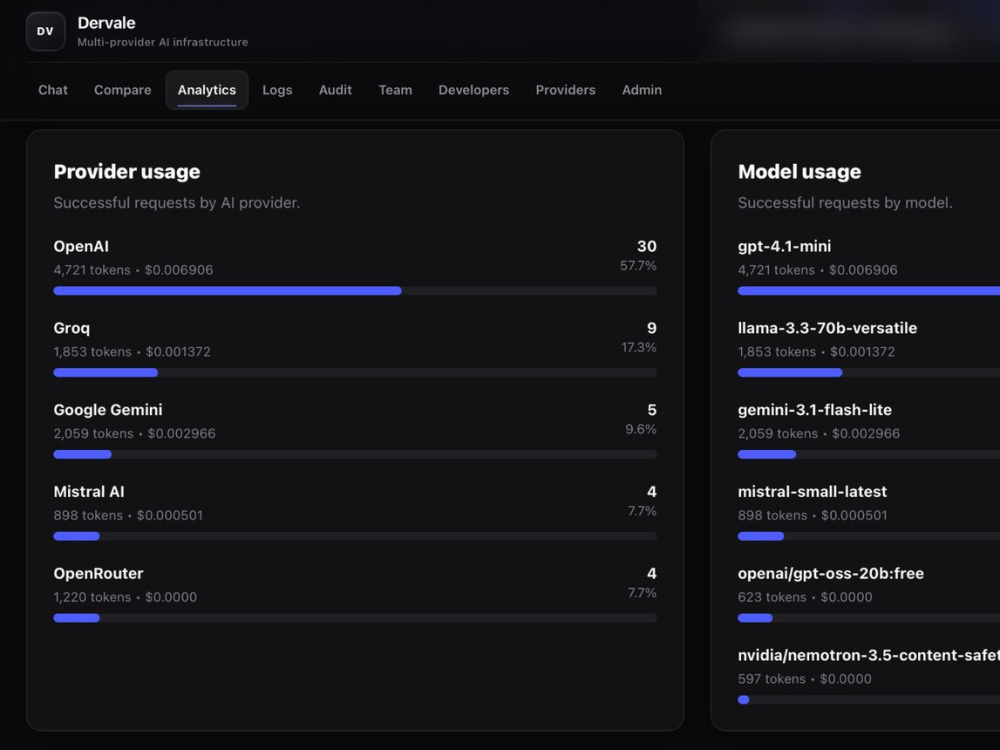Click the Groq usage progress bar
Screen dimensions: 1000x750
(x=355, y=372)
